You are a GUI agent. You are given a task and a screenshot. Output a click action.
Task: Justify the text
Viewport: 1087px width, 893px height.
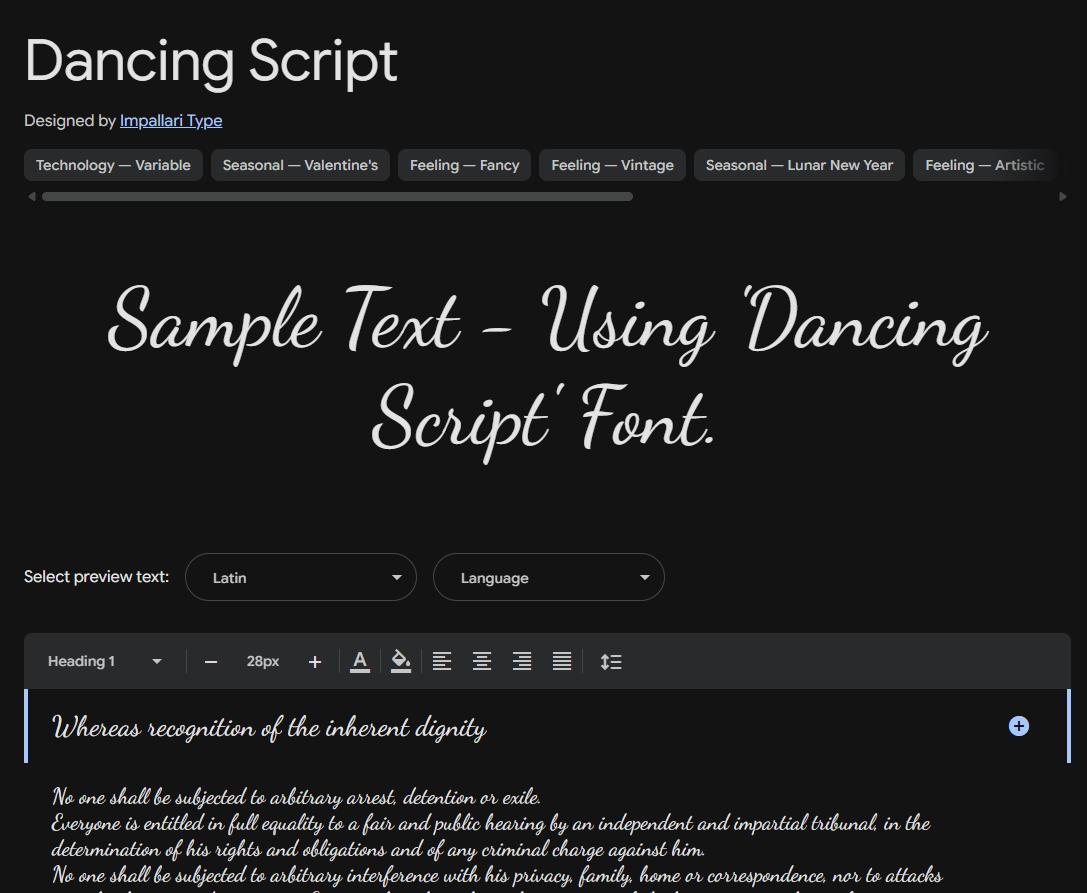click(x=562, y=661)
